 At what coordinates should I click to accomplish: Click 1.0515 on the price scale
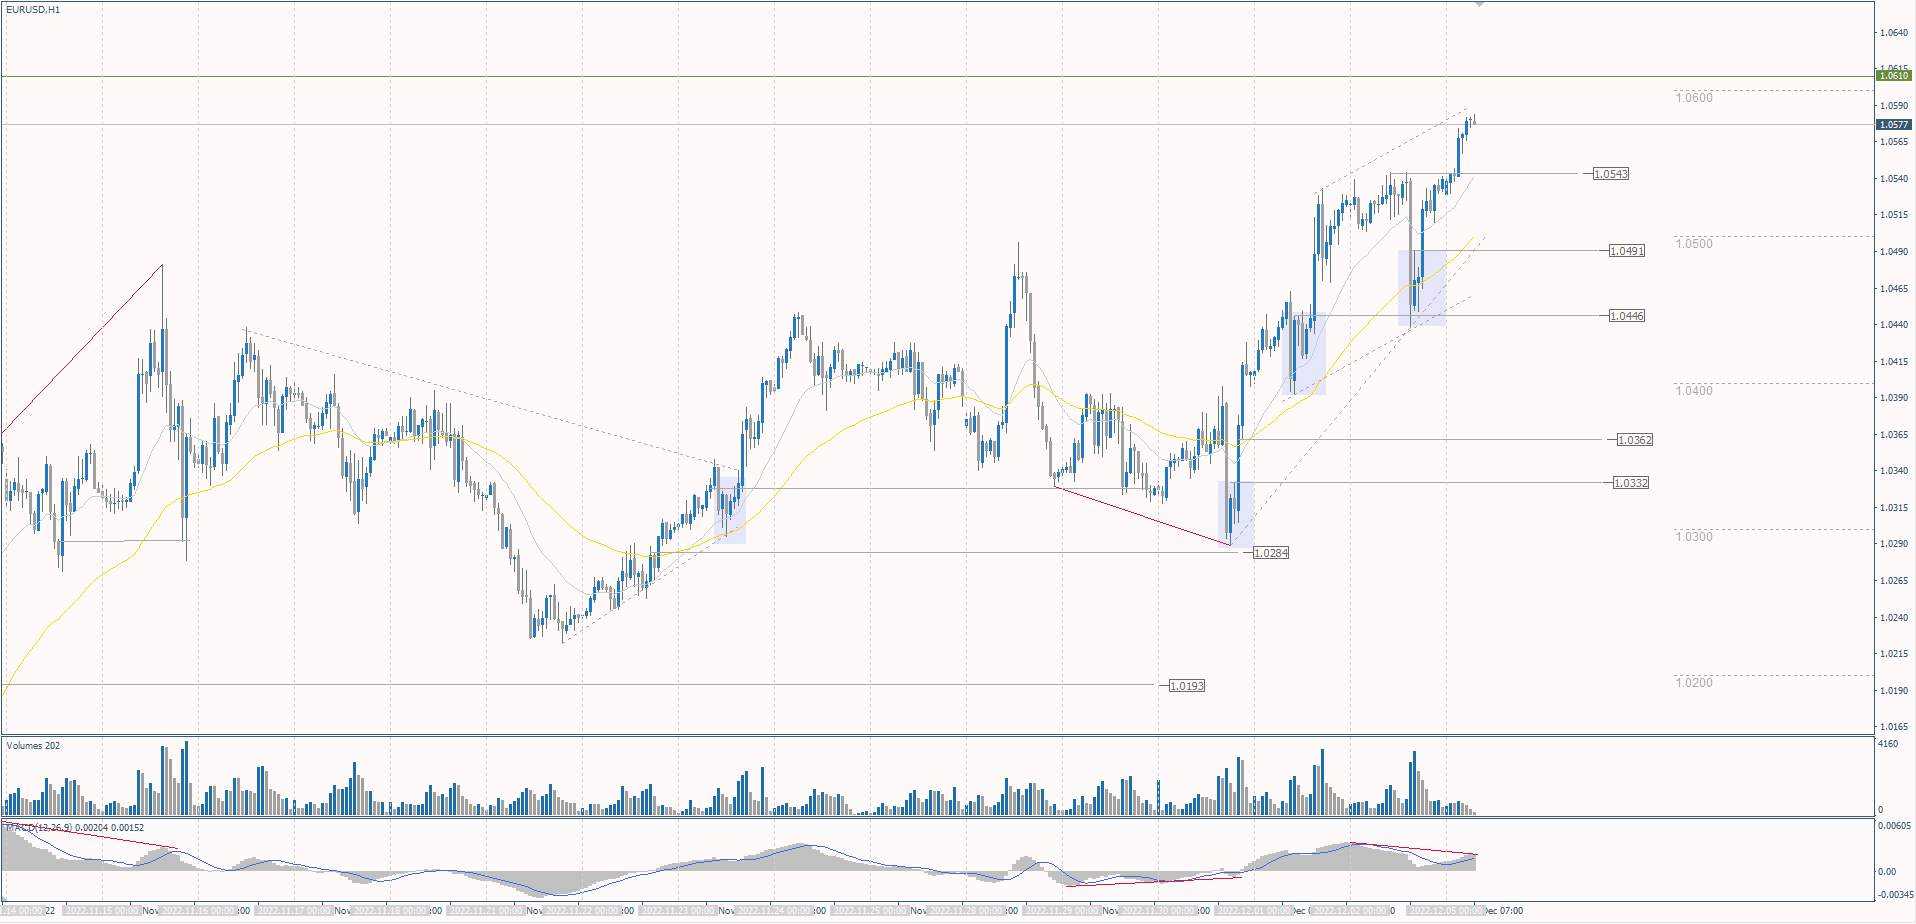(1893, 215)
